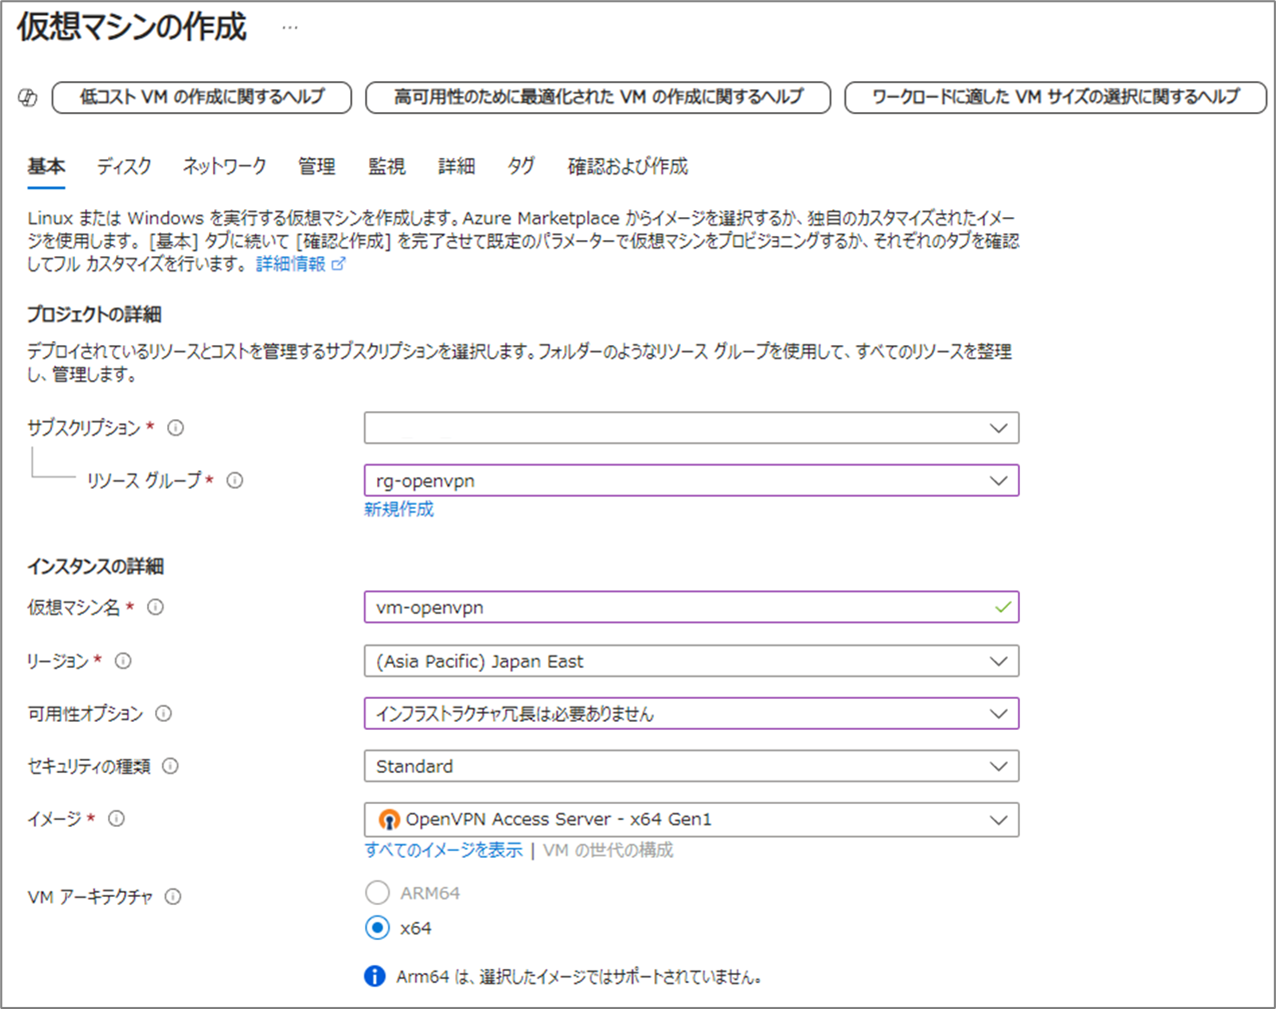Screen dimensions: 1276x1009
Task: Click VM の世代の構成 link
Action: point(608,850)
